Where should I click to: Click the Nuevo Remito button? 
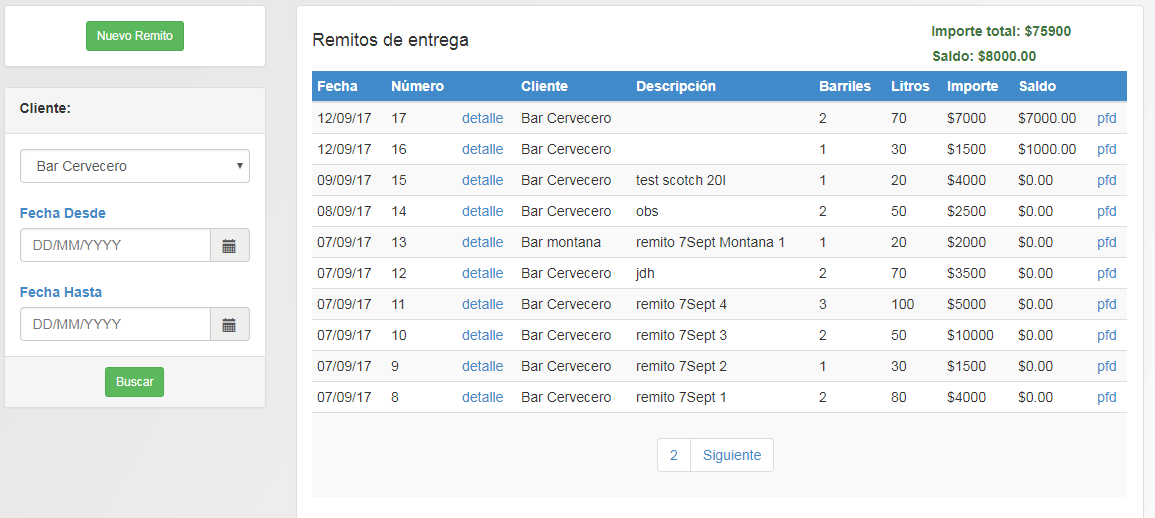135,36
